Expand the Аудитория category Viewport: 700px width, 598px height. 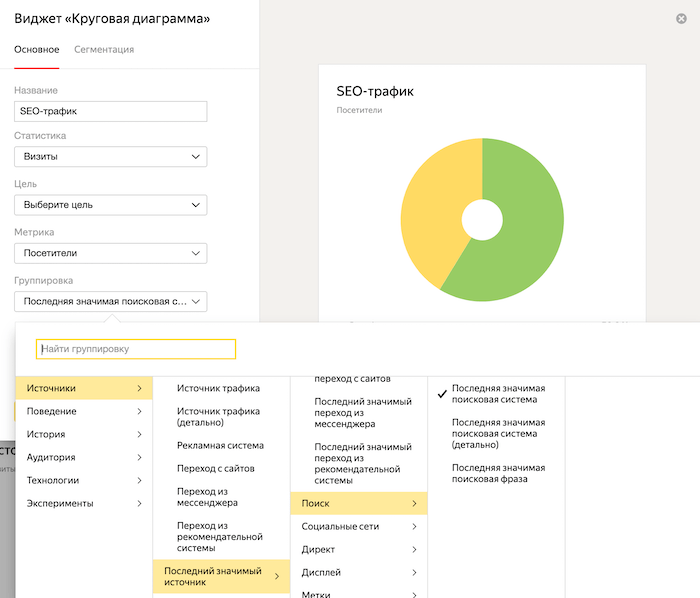coord(84,457)
